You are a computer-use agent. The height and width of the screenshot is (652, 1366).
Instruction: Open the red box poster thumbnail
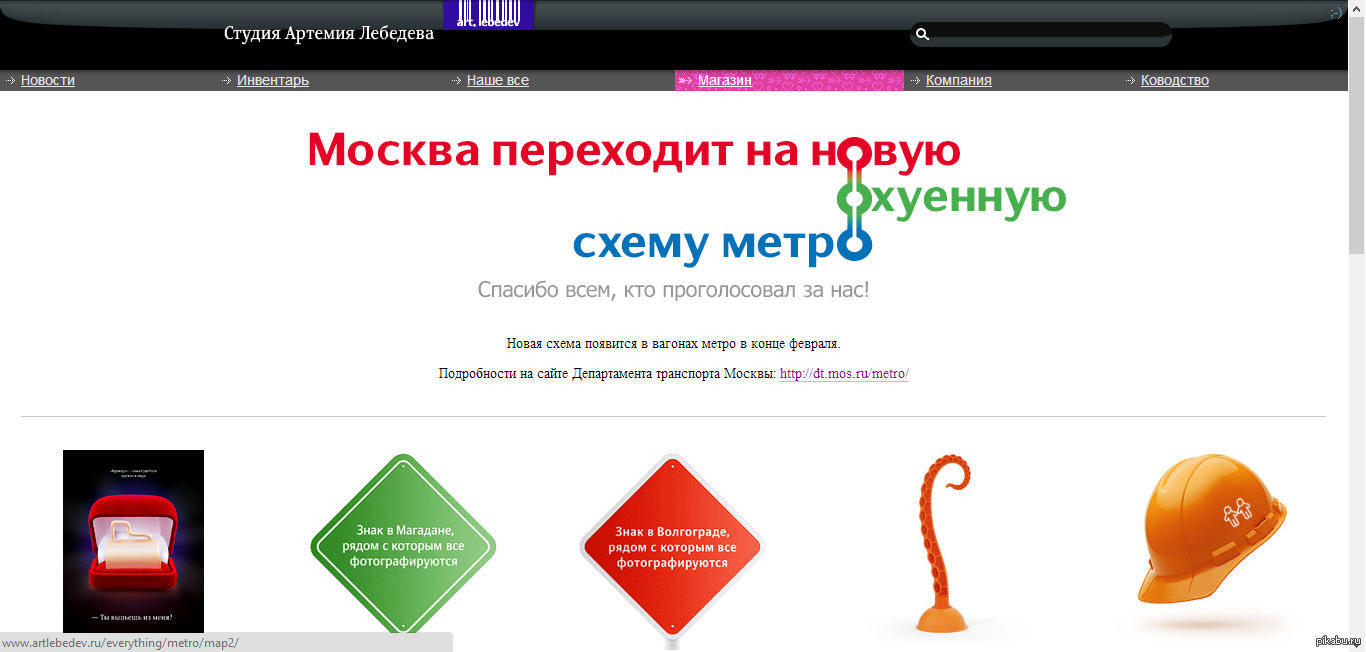click(133, 541)
